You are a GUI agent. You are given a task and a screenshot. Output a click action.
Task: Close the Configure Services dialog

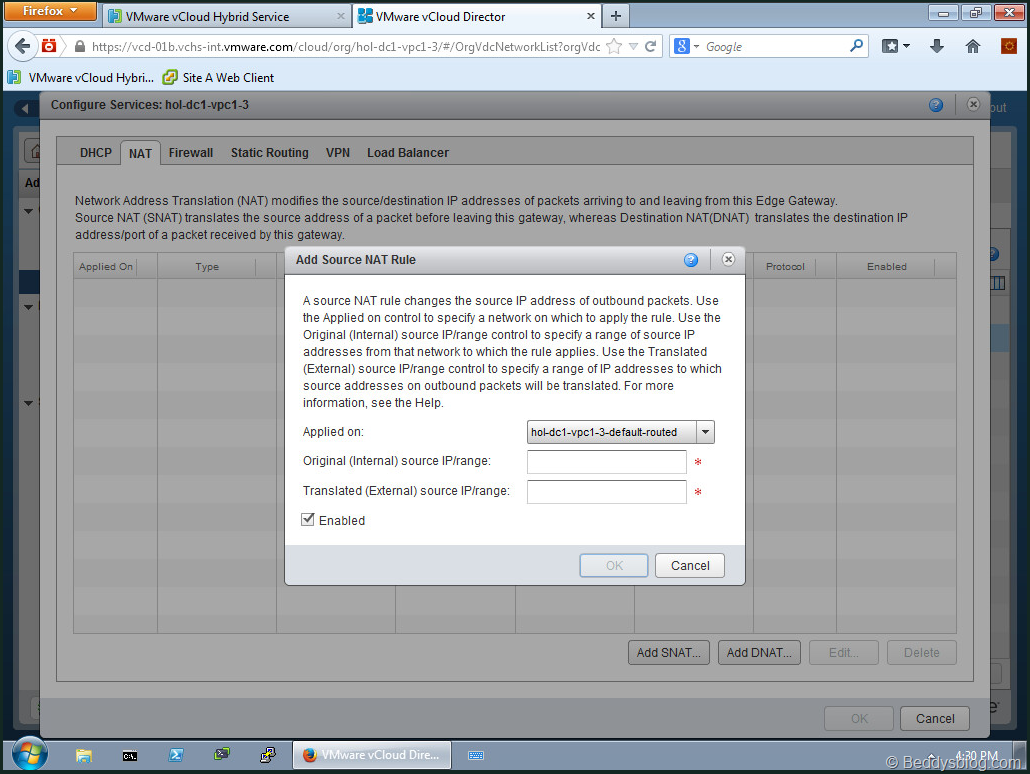pyautogui.click(x=974, y=104)
